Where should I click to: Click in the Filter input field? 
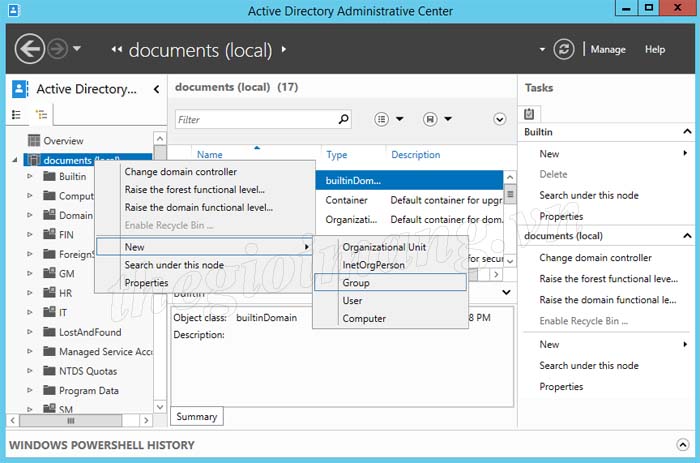255,120
